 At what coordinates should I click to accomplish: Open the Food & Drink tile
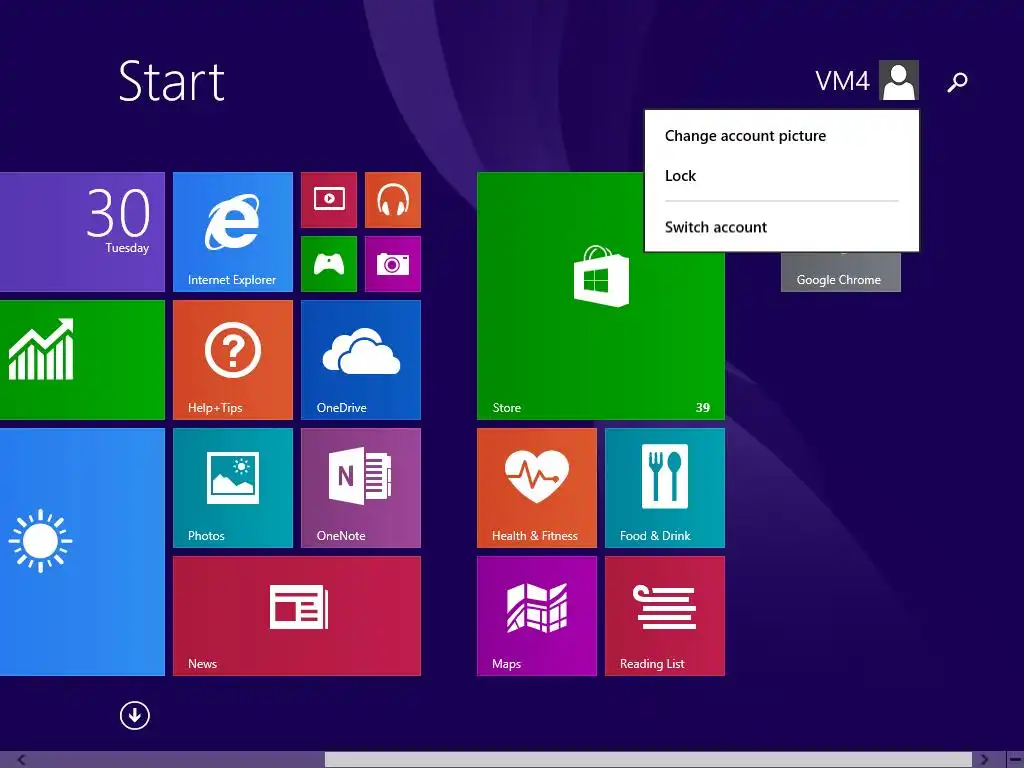point(665,488)
